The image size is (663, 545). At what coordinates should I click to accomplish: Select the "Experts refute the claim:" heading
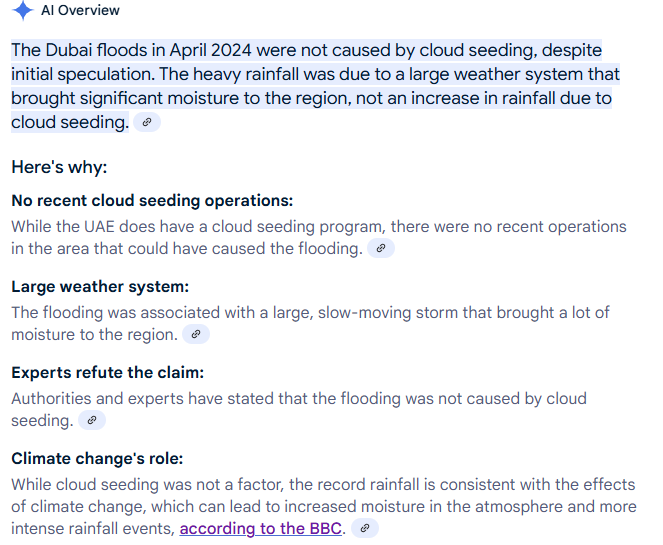click(107, 372)
